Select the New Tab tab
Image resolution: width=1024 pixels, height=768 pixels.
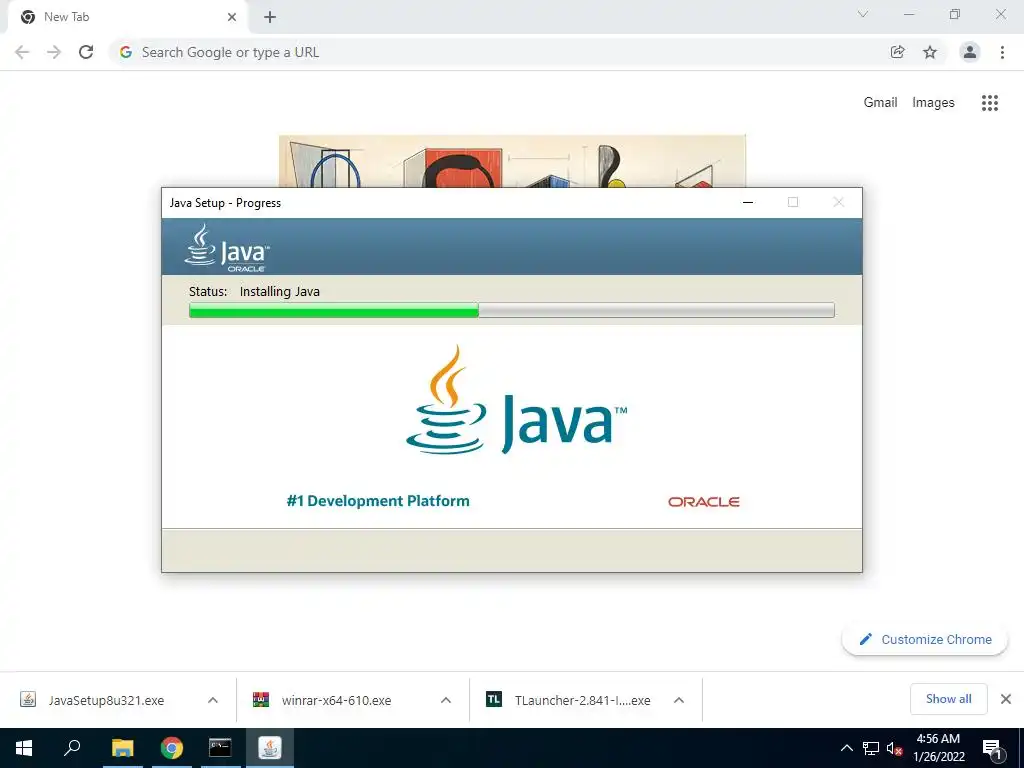coord(127,17)
